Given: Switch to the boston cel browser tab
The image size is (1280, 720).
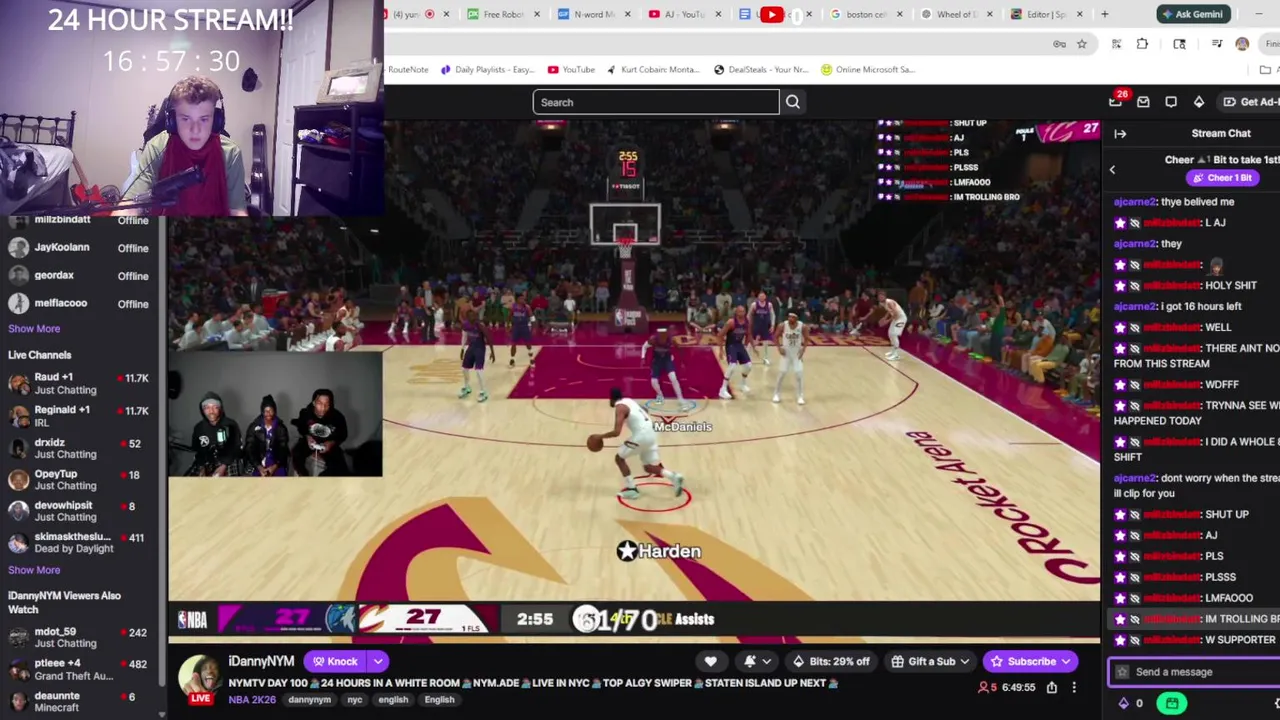Looking at the screenshot, I should click(x=866, y=14).
